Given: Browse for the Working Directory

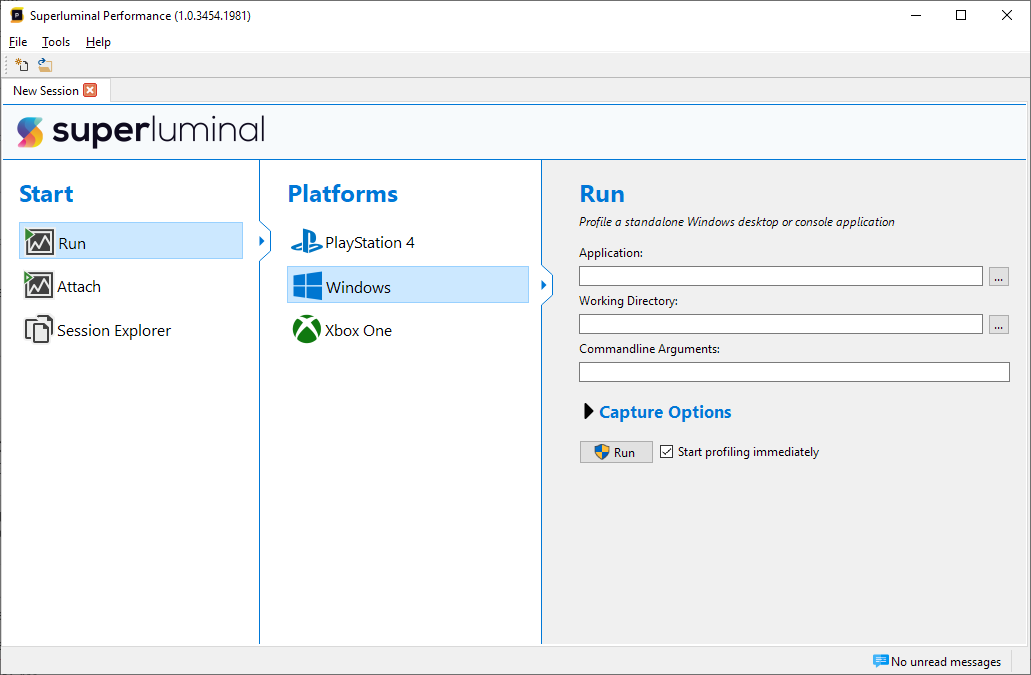Looking at the screenshot, I should pos(998,324).
